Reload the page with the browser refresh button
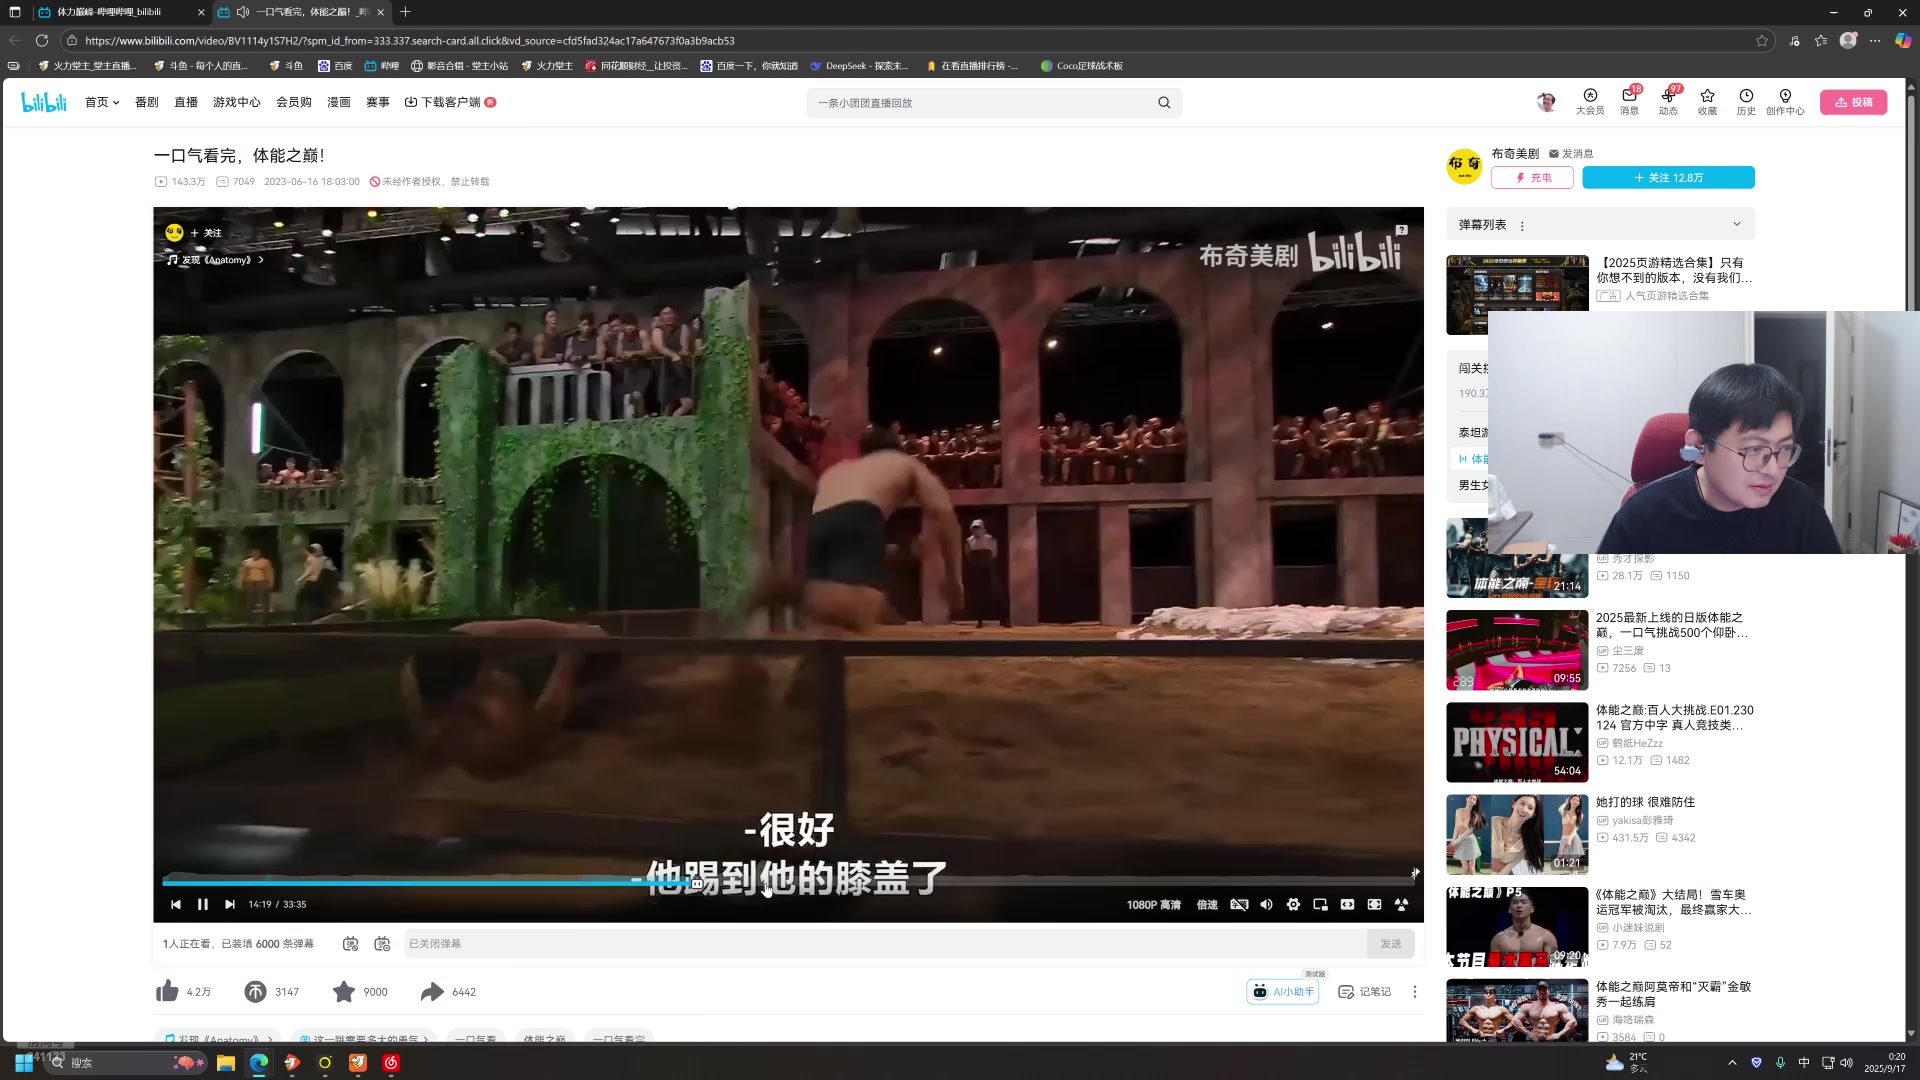The width and height of the screenshot is (1920, 1080). pos(42,40)
